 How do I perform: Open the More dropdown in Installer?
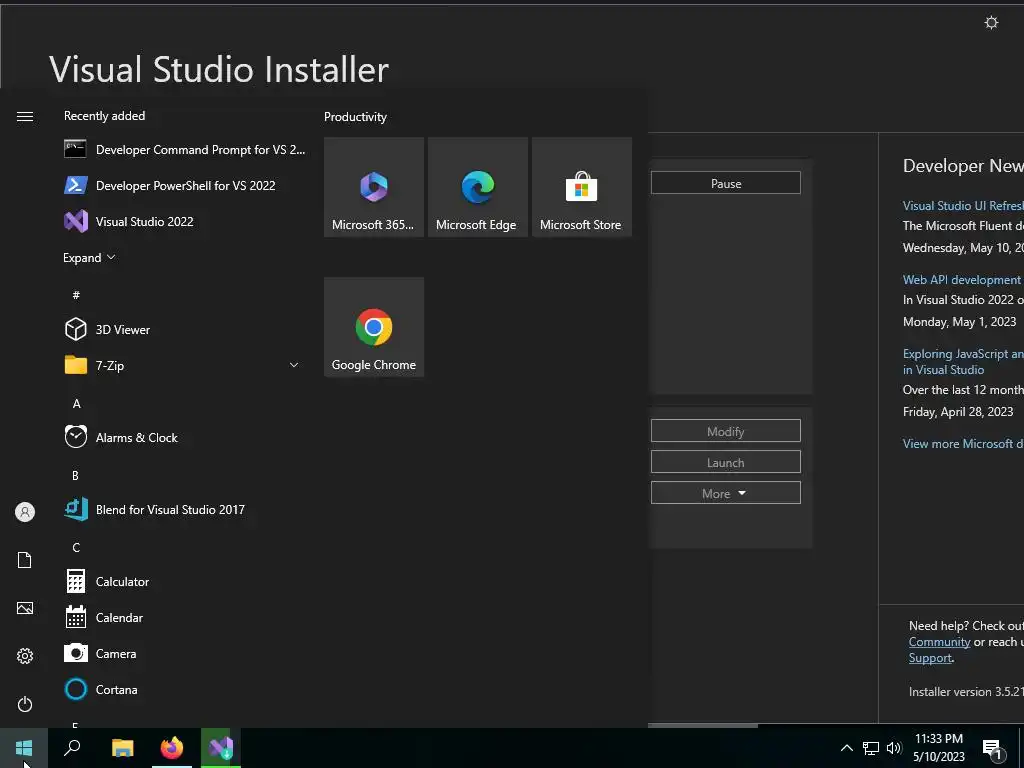(726, 493)
